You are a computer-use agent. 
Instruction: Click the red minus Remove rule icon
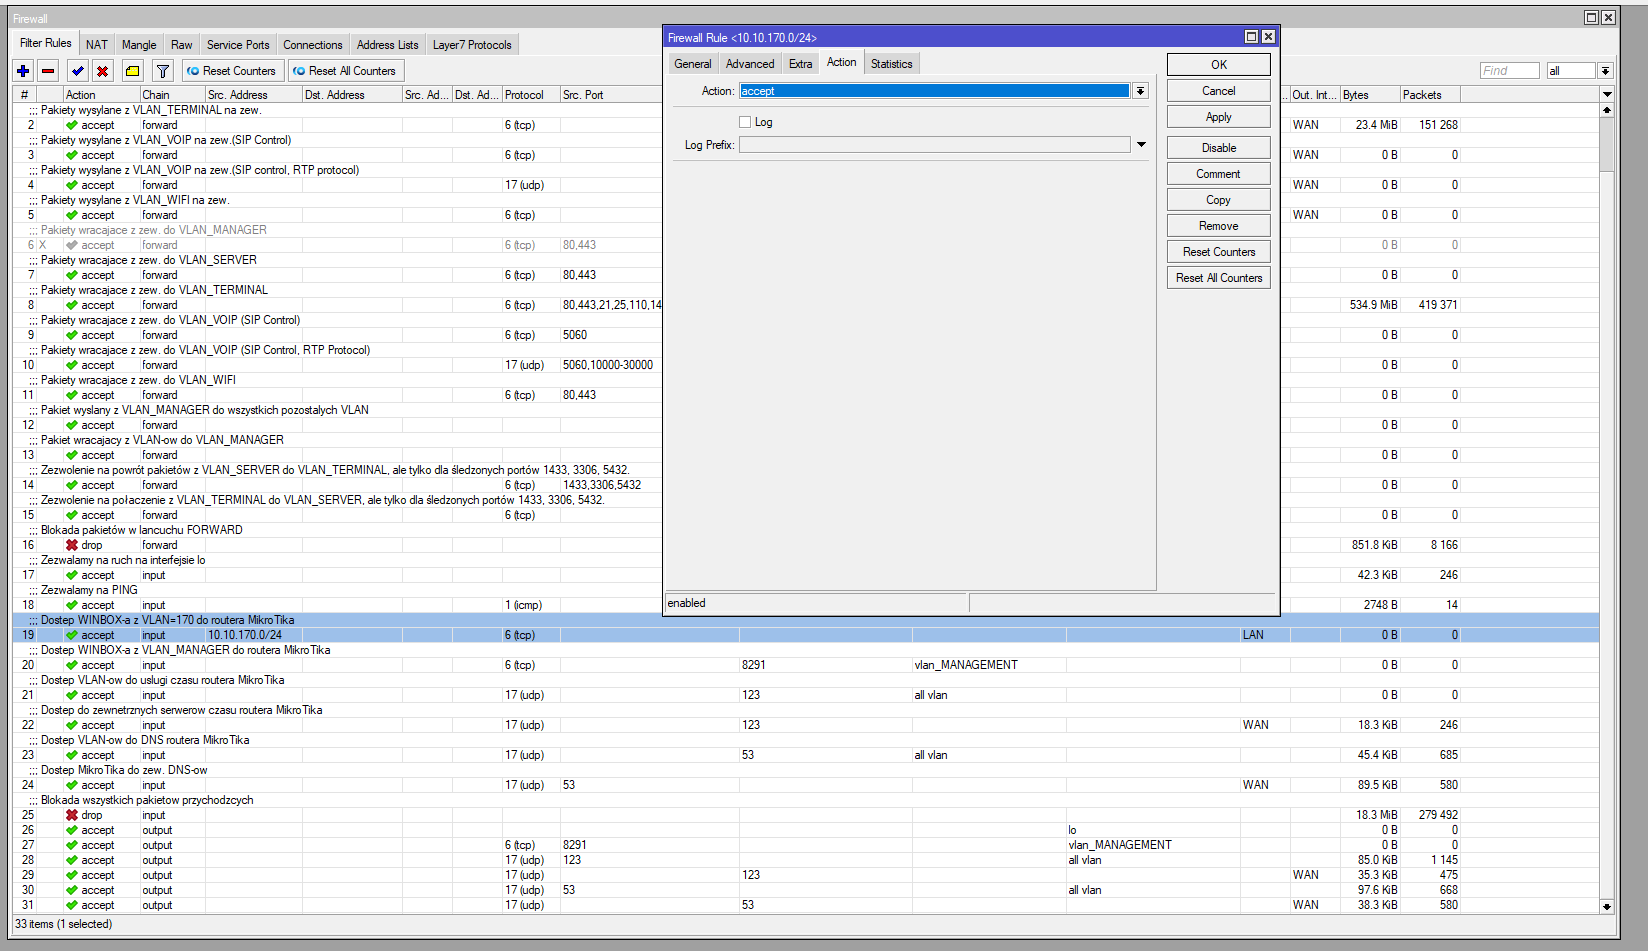[x=48, y=71]
